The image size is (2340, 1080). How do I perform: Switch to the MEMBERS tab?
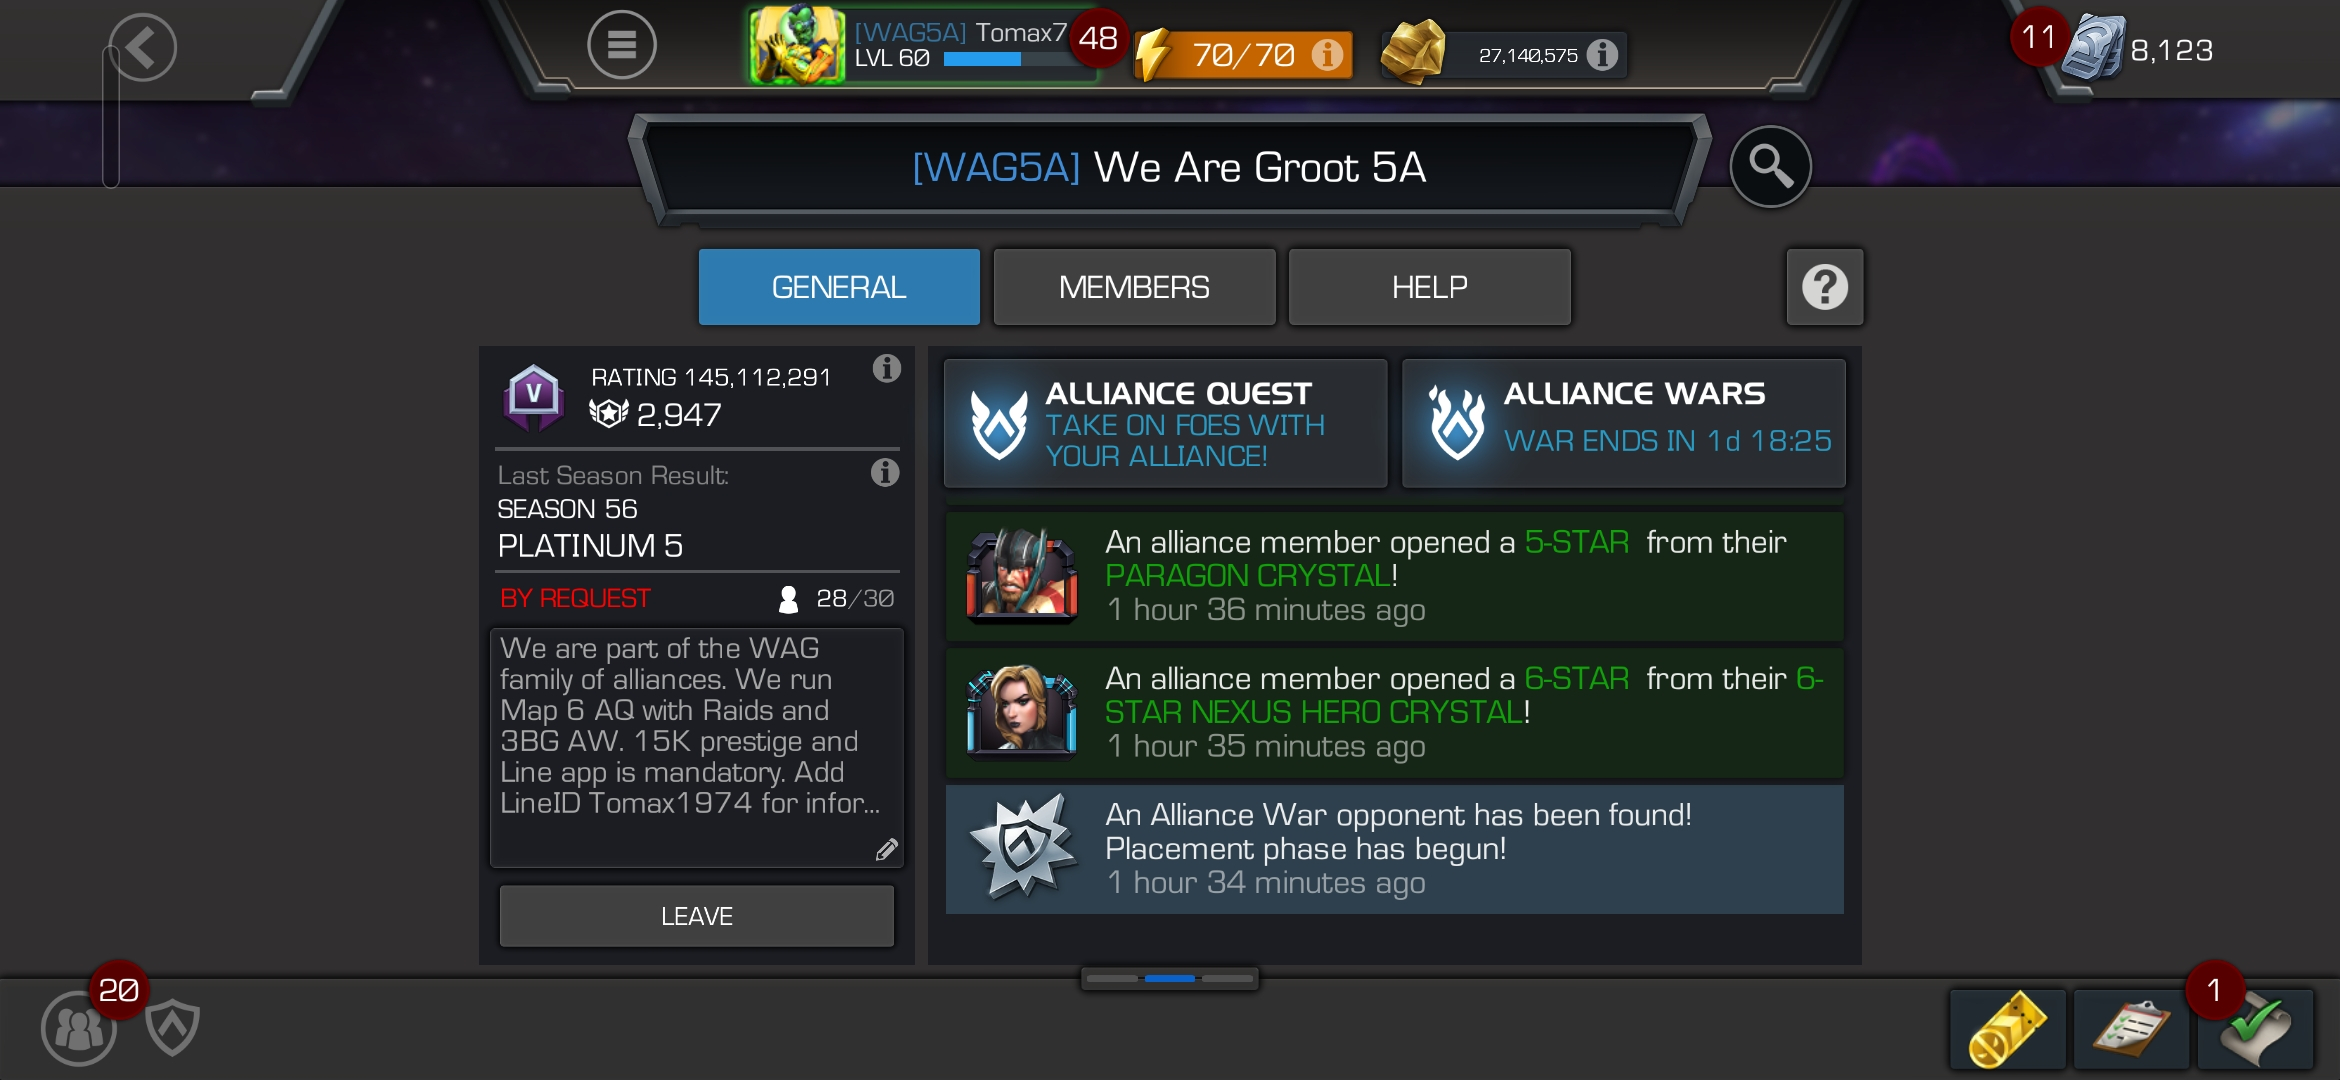[1134, 287]
